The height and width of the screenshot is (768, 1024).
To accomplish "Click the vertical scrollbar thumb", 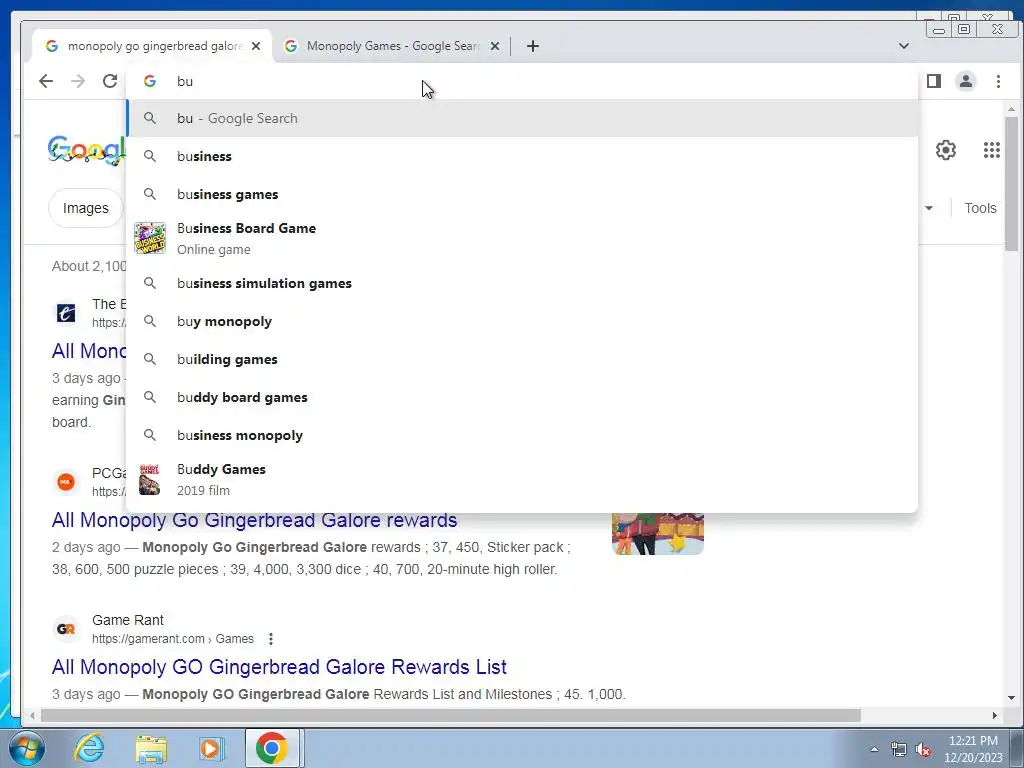I will [x=1011, y=184].
